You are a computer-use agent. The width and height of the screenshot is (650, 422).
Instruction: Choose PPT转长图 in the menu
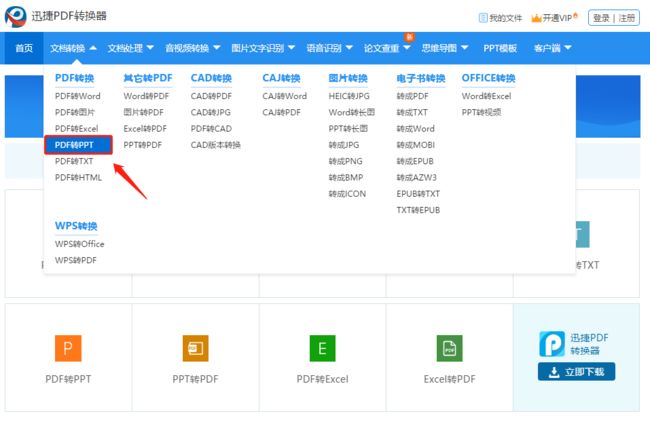[348, 129]
